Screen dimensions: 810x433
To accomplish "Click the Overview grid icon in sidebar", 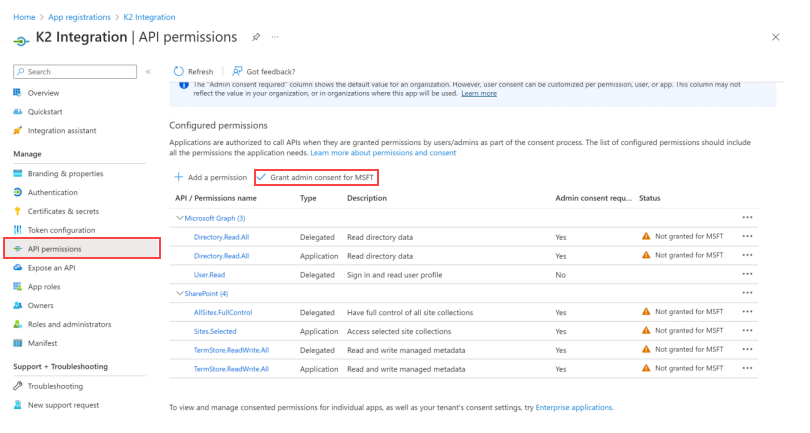I will pos(18,92).
